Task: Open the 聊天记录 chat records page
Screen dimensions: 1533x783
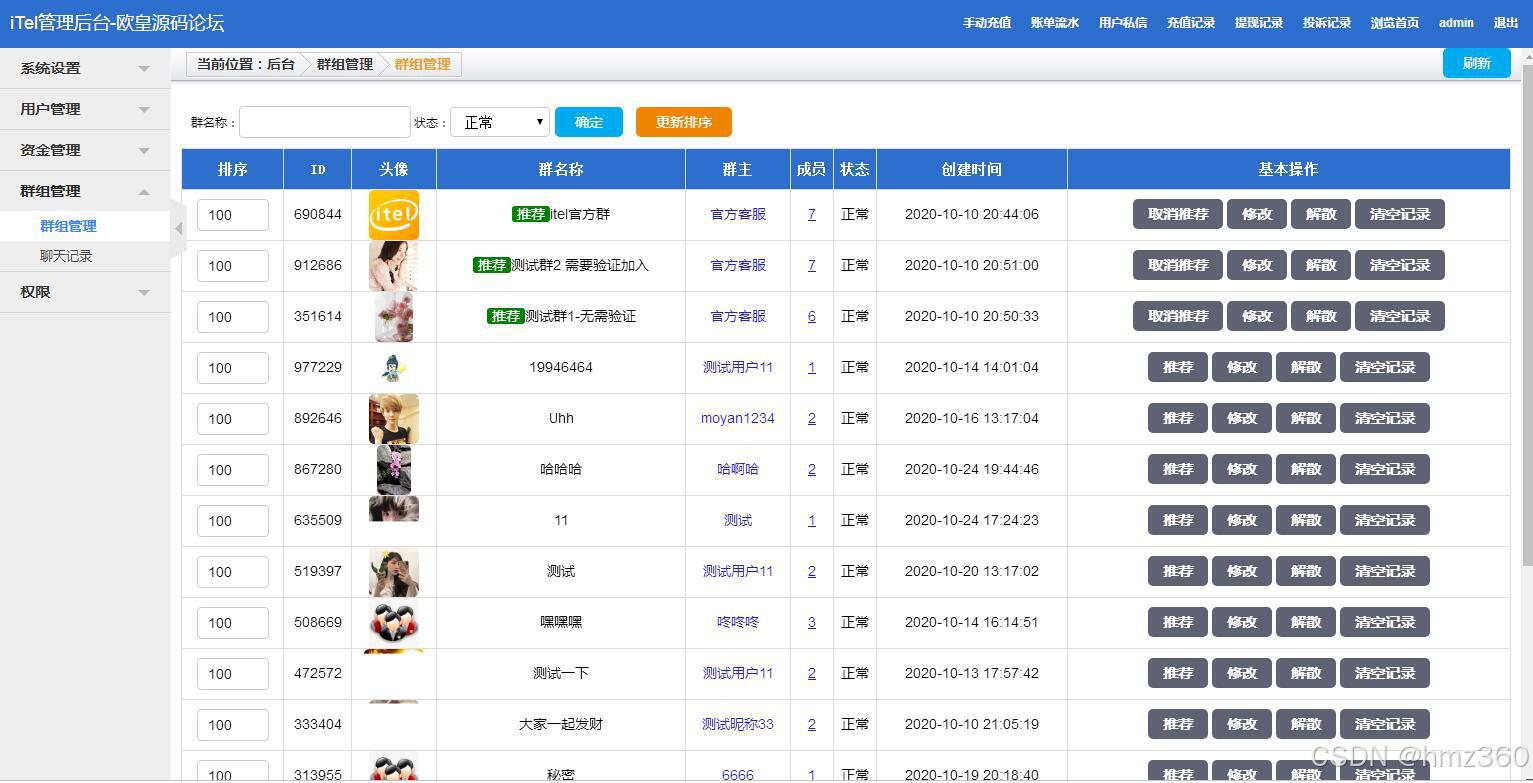Action: click(67, 256)
